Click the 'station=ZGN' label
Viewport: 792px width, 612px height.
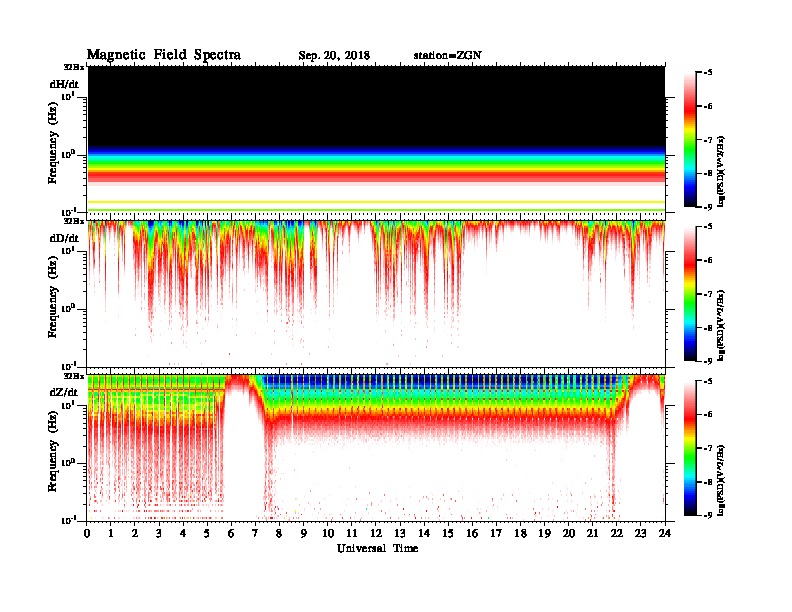pos(447,55)
